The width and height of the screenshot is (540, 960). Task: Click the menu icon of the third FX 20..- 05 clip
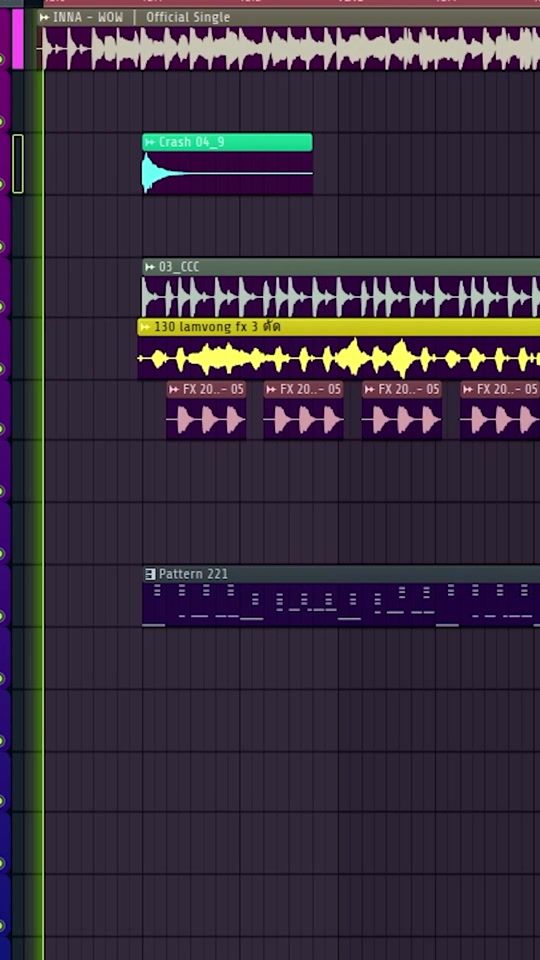pos(370,389)
